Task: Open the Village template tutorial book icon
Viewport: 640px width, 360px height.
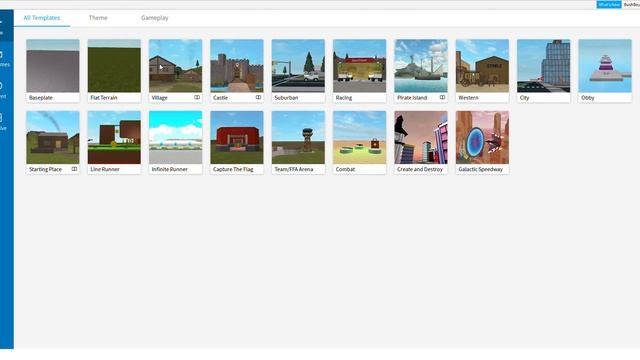Action: point(197,98)
